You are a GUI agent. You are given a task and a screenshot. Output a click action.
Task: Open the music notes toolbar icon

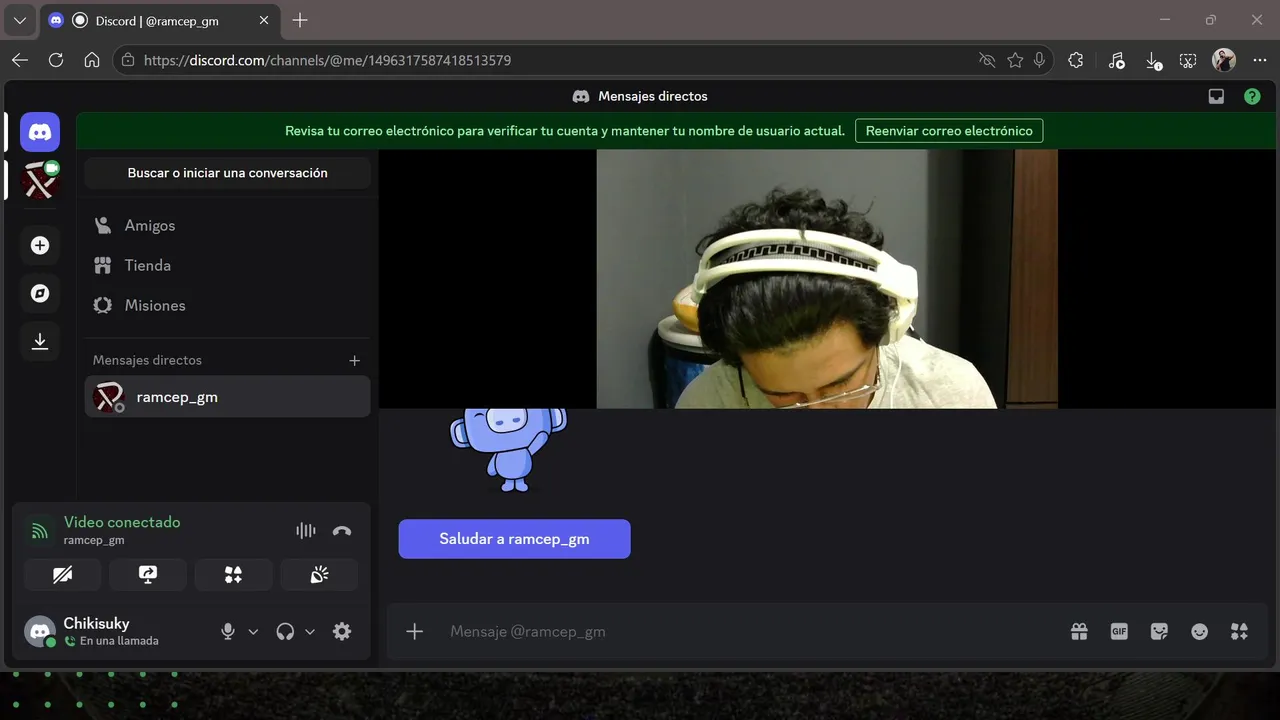pos(1117,60)
